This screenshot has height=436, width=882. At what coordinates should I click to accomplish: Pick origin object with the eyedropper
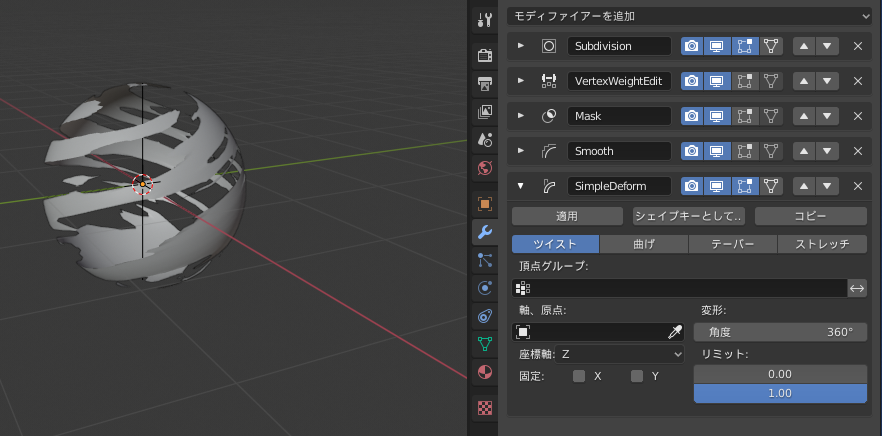(674, 332)
